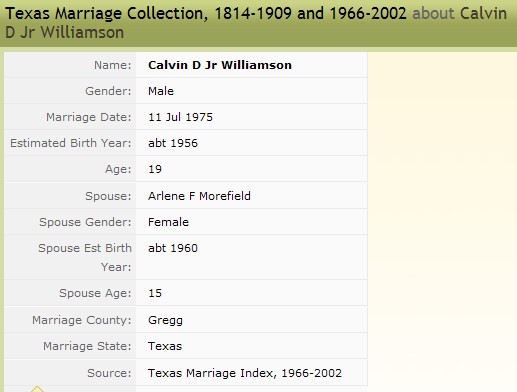This screenshot has width=517, height=392.
Task: Click the Marriage State value Texas
Action: coord(165,346)
